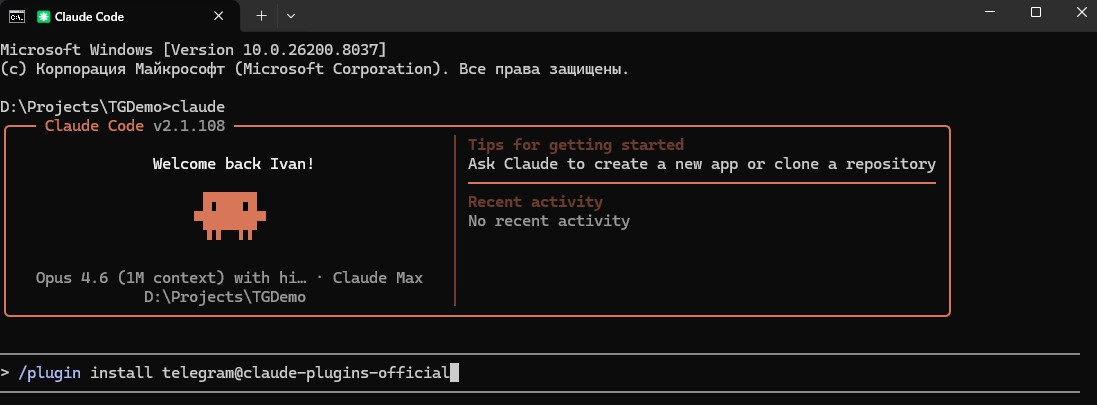Viewport: 1097px width, 405px height.
Task: Maximize the terminal window
Action: pyautogui.click(x=1036, y=13)
